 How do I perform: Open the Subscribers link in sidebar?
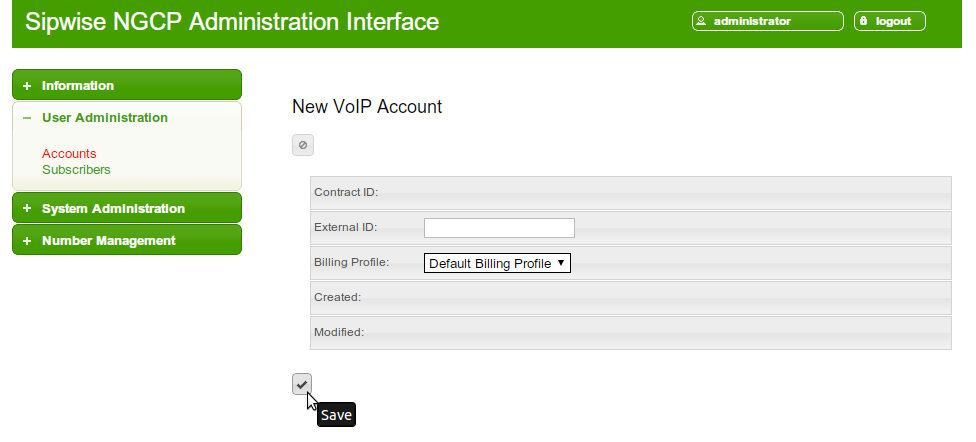76,169
